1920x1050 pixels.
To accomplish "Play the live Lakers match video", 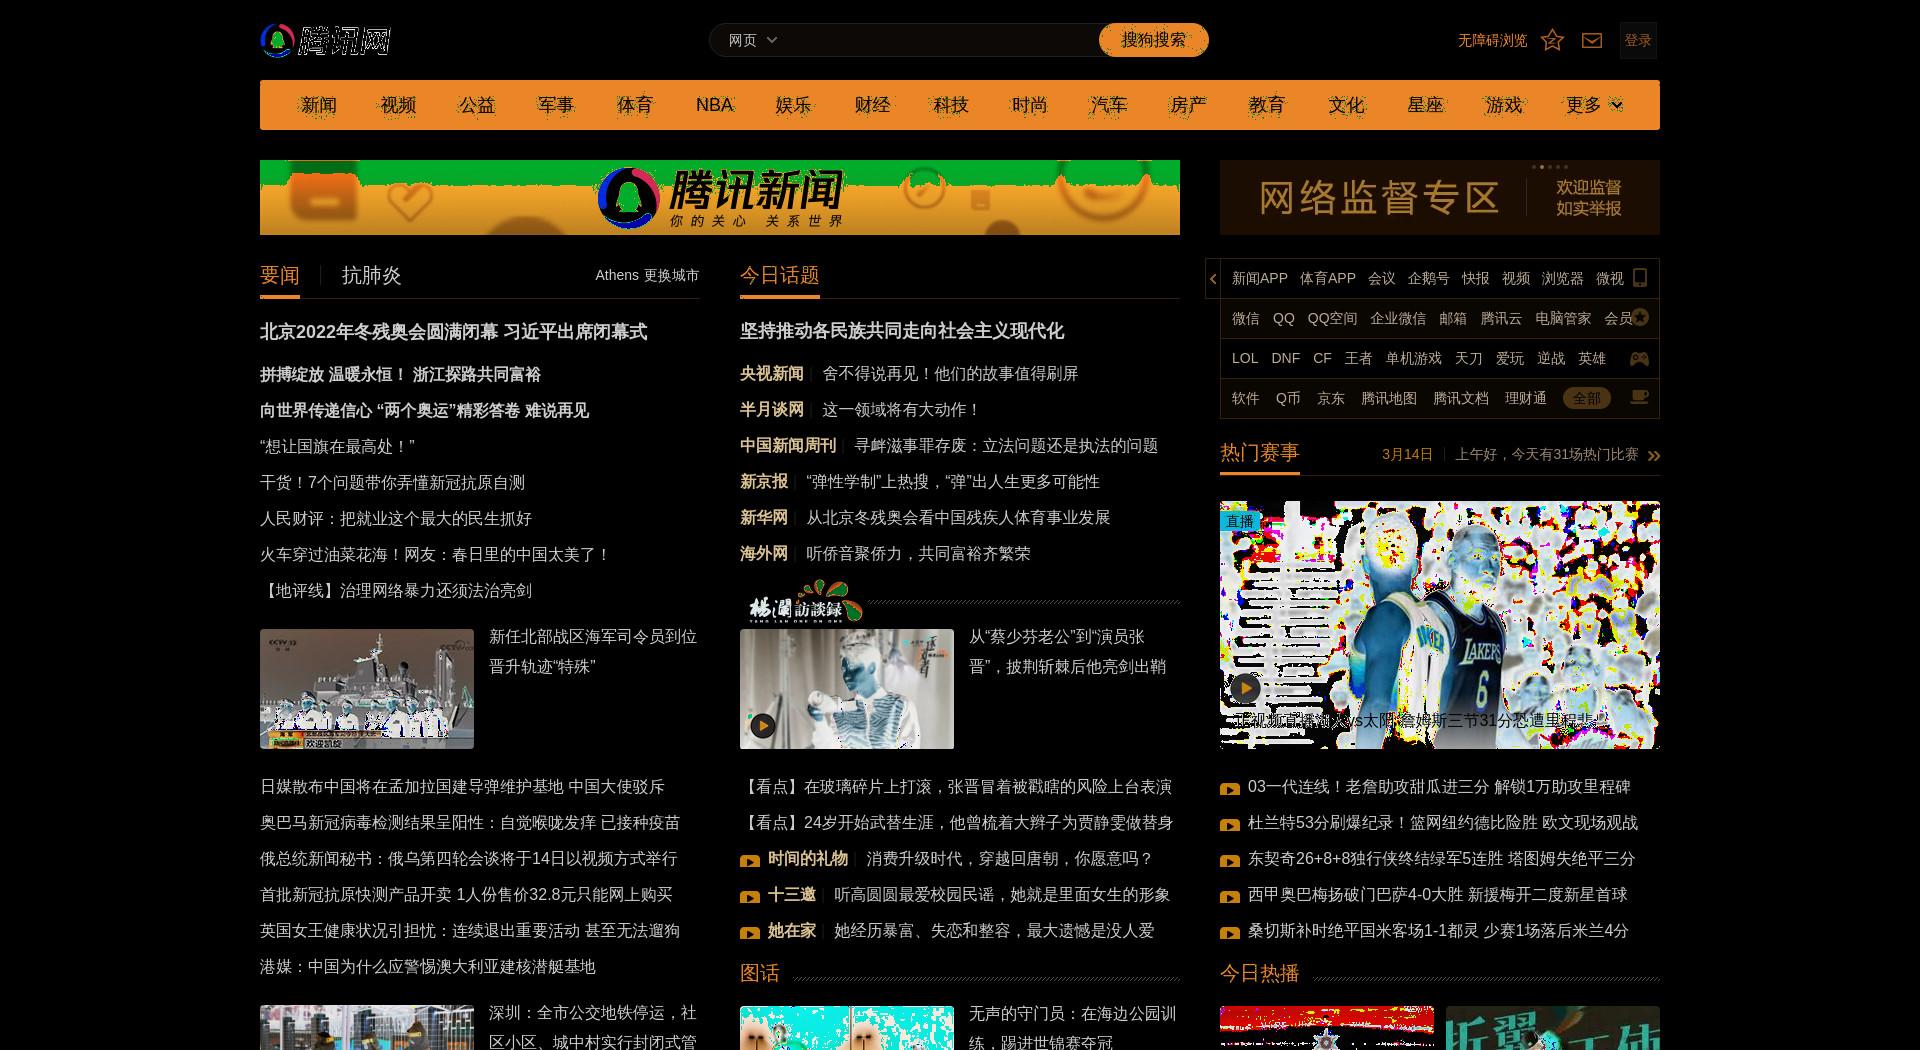I will (1245, 688).
